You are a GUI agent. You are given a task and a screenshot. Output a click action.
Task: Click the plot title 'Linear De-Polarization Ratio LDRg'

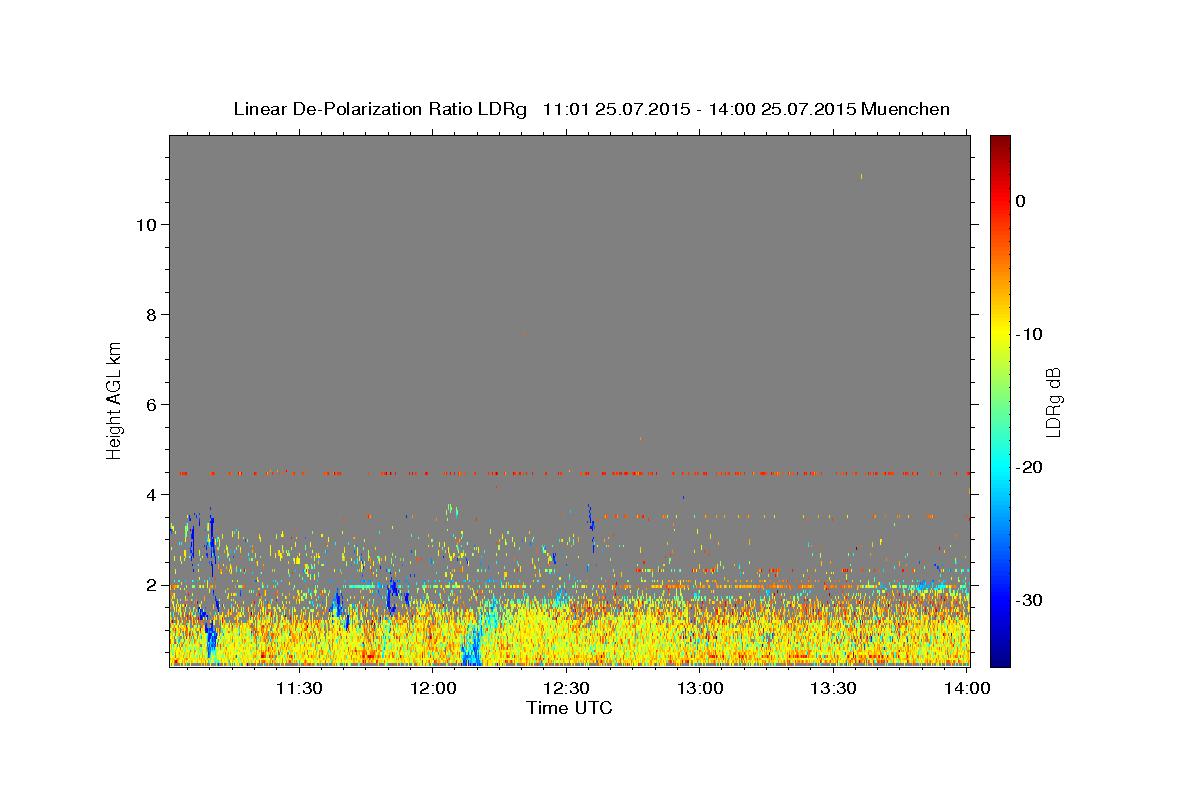coord(379,109)
